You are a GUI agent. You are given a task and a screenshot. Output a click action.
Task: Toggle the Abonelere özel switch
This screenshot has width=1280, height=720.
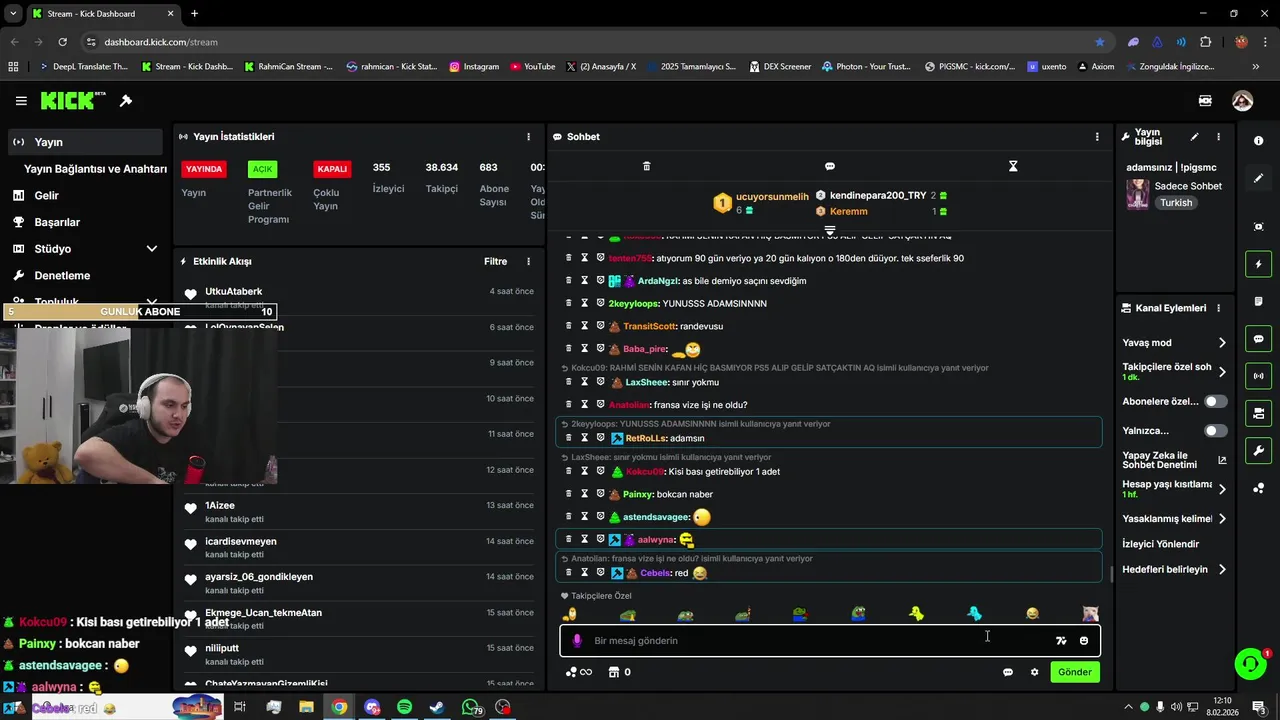(1215, 401)
